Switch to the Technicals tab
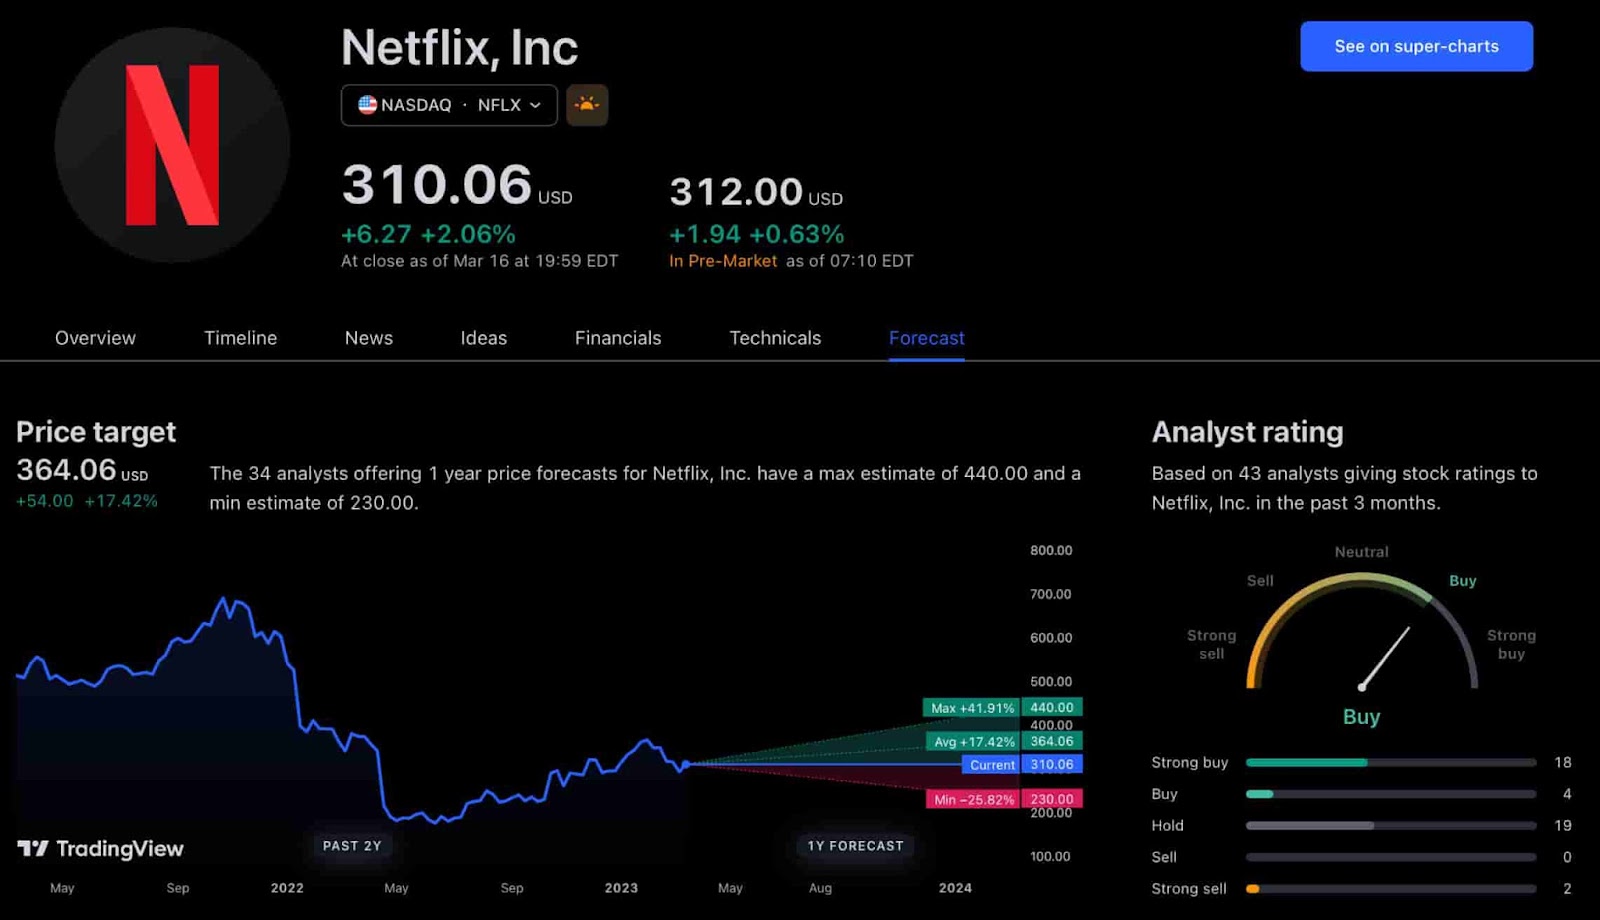Image resolution: width=1600 pixels, height=920 pixels. coord(775,338)
